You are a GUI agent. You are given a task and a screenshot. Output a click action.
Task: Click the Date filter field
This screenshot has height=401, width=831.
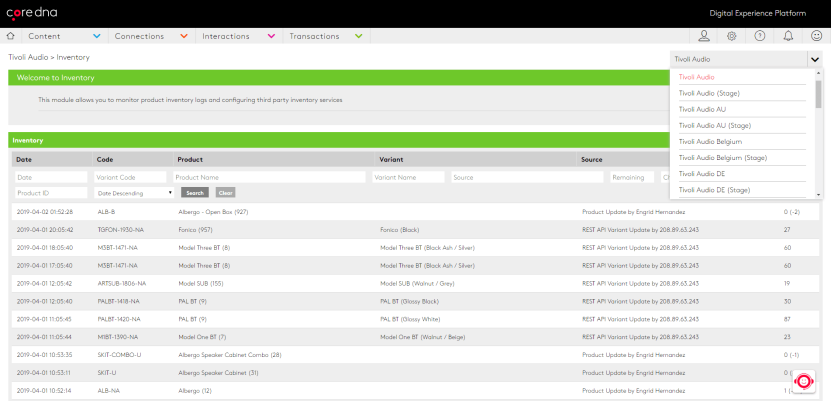point(51,177)
